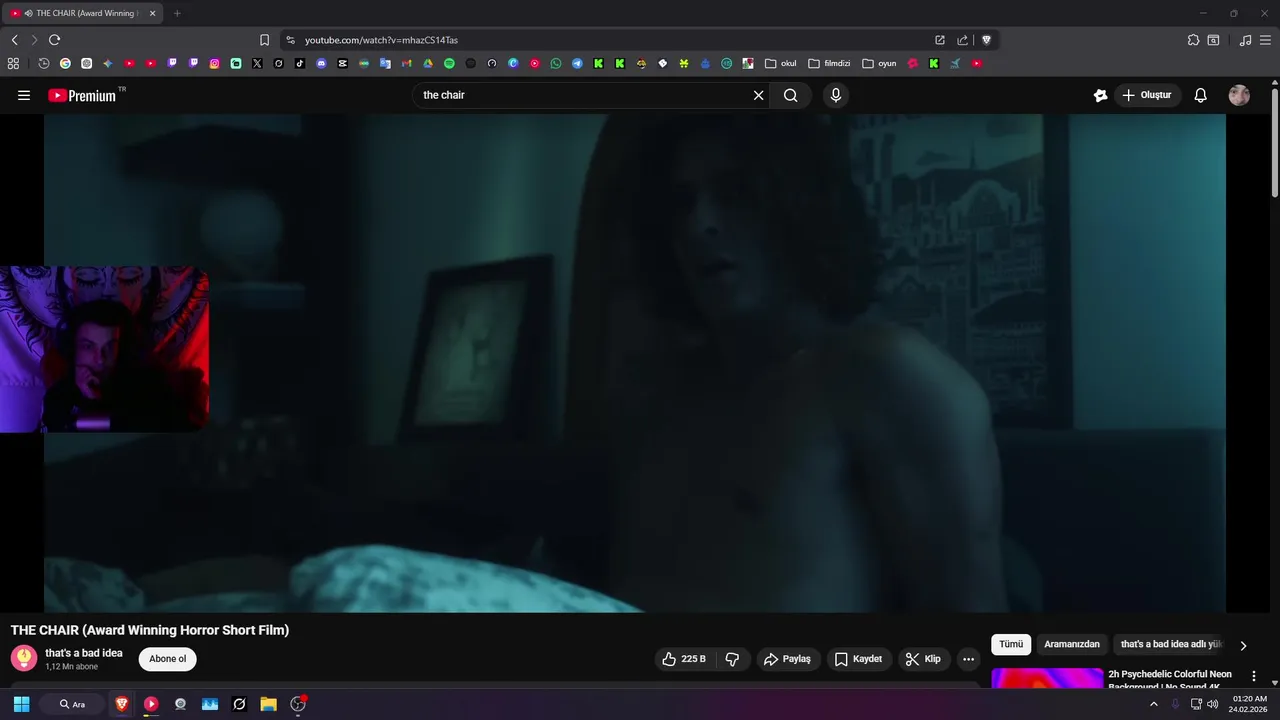Open more actions three-dot menu
Image resolution: width=1280 pixels, height=720 pixels.
[x=968, y=659]
